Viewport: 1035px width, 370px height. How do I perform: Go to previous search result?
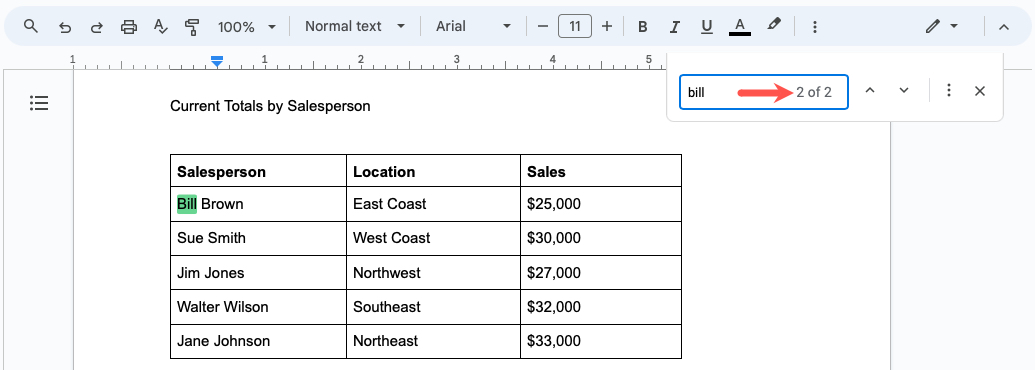point(870,91)
